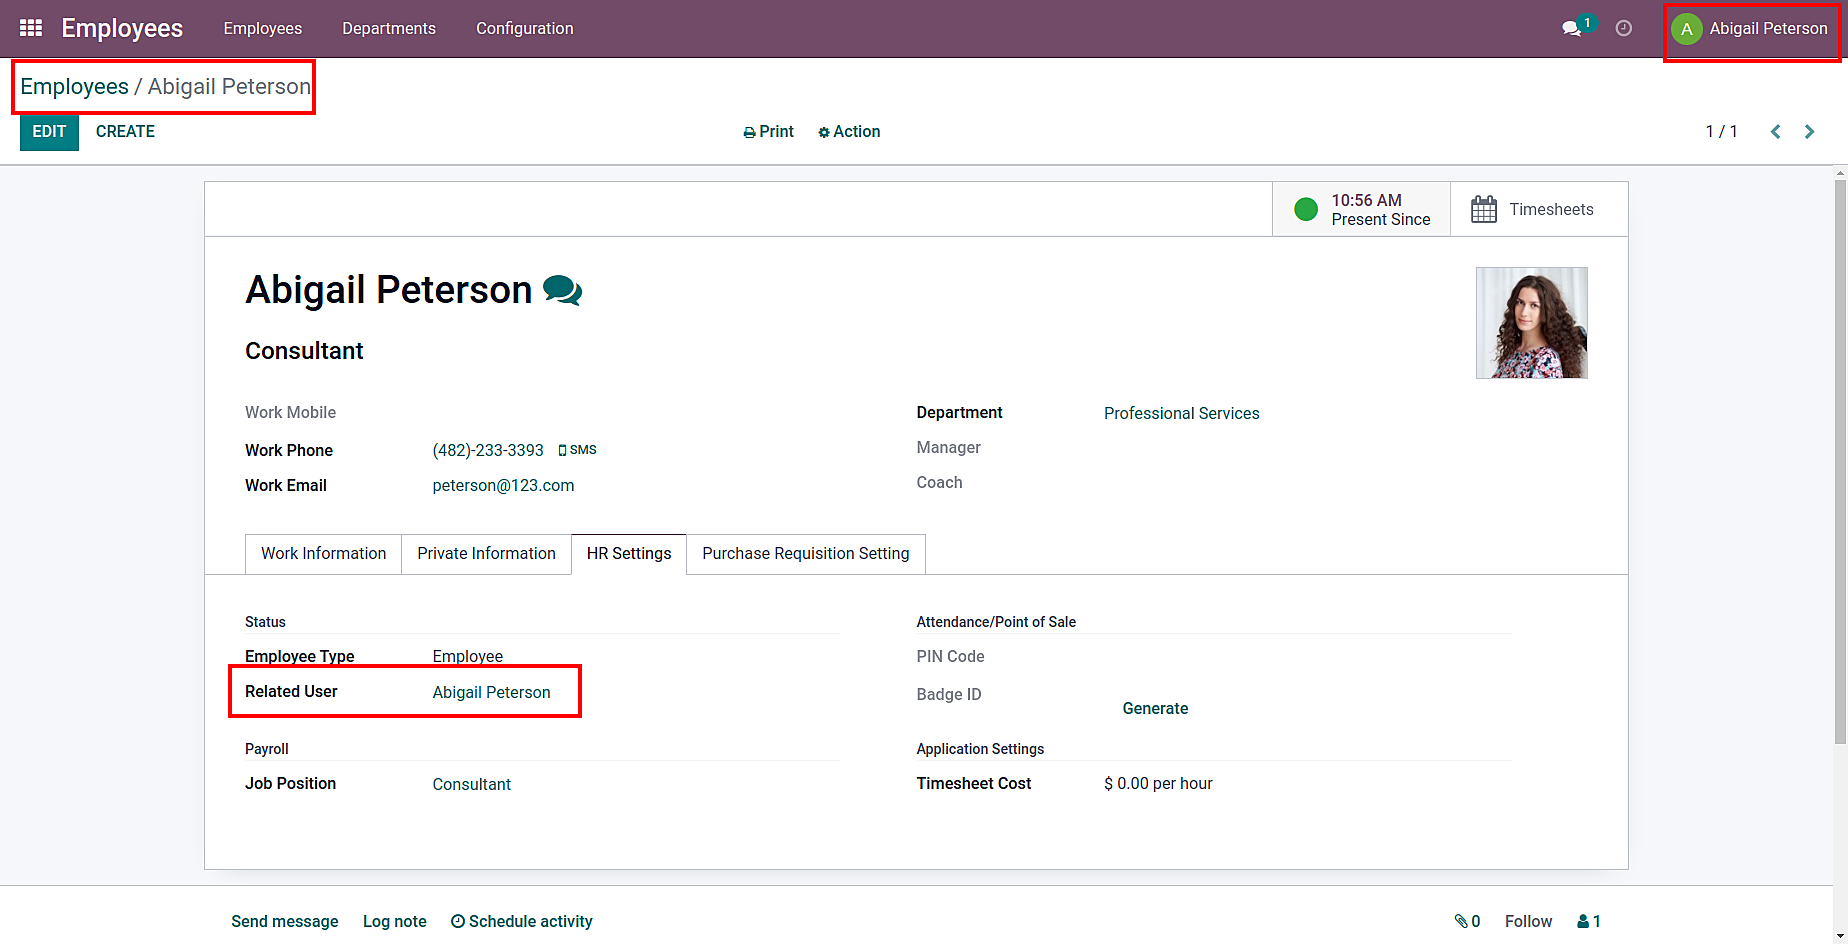Open the Print dropdown
This screenshot has height=944, width=1848.
768,132
